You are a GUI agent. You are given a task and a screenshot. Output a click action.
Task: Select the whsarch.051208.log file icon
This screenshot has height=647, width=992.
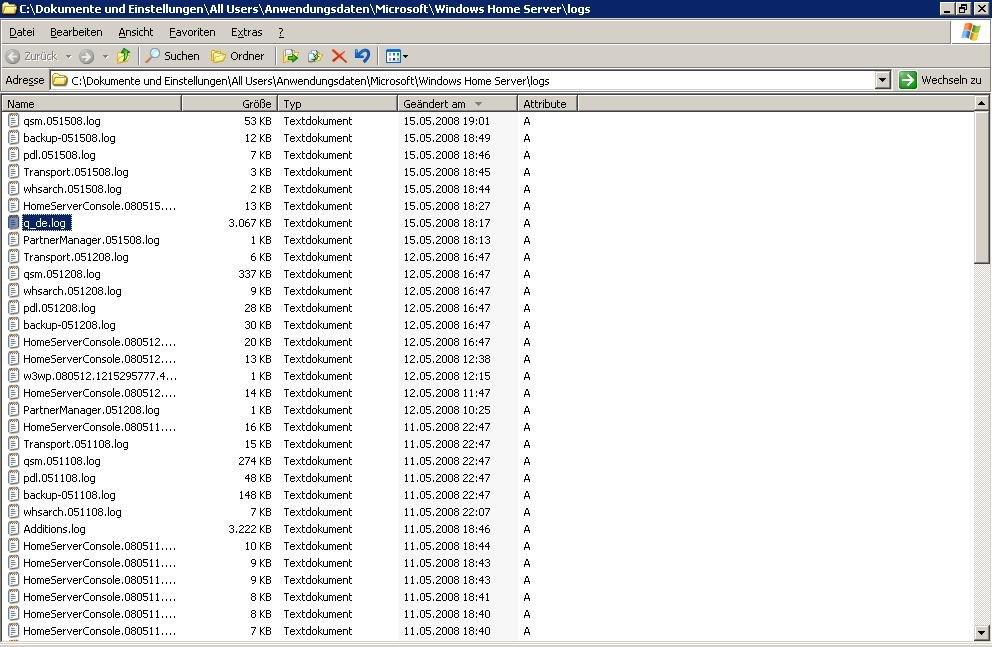pos(13,291)
